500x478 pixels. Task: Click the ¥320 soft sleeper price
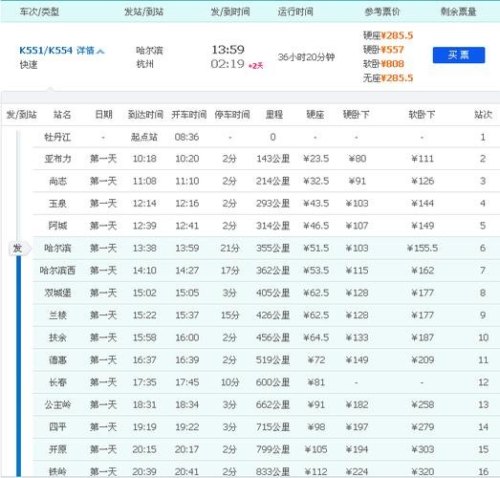pos(422,472)
